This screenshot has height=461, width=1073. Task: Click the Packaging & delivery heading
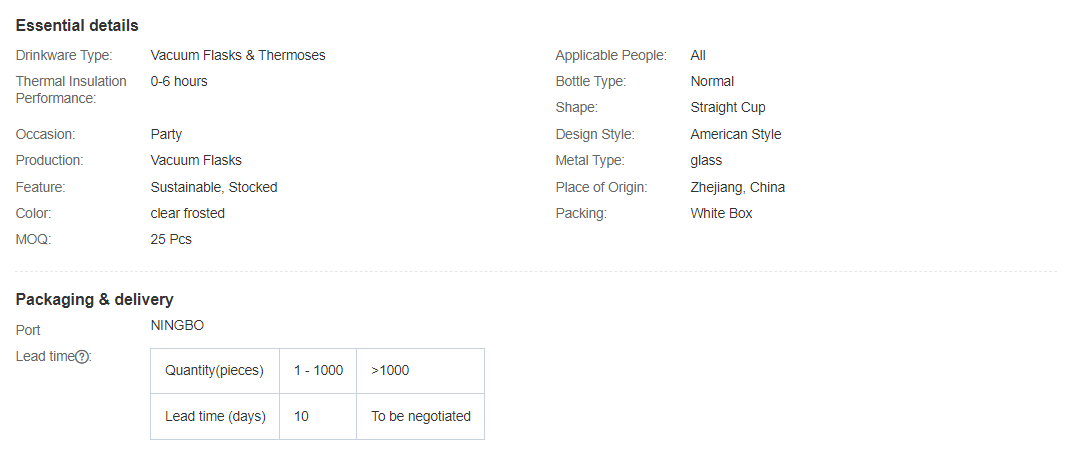coord(94,299)
